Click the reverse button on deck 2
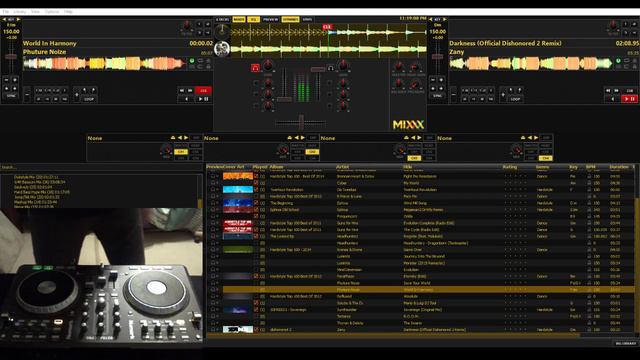Image resolution: width=640 pixels, height=360 pixels. pos(612,99)
